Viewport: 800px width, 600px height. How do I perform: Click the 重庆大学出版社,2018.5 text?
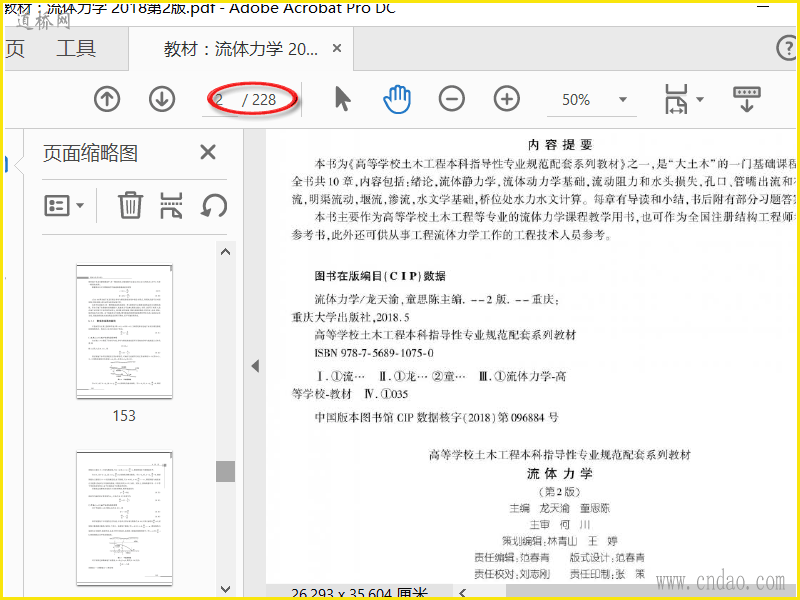tap(350, 317)
